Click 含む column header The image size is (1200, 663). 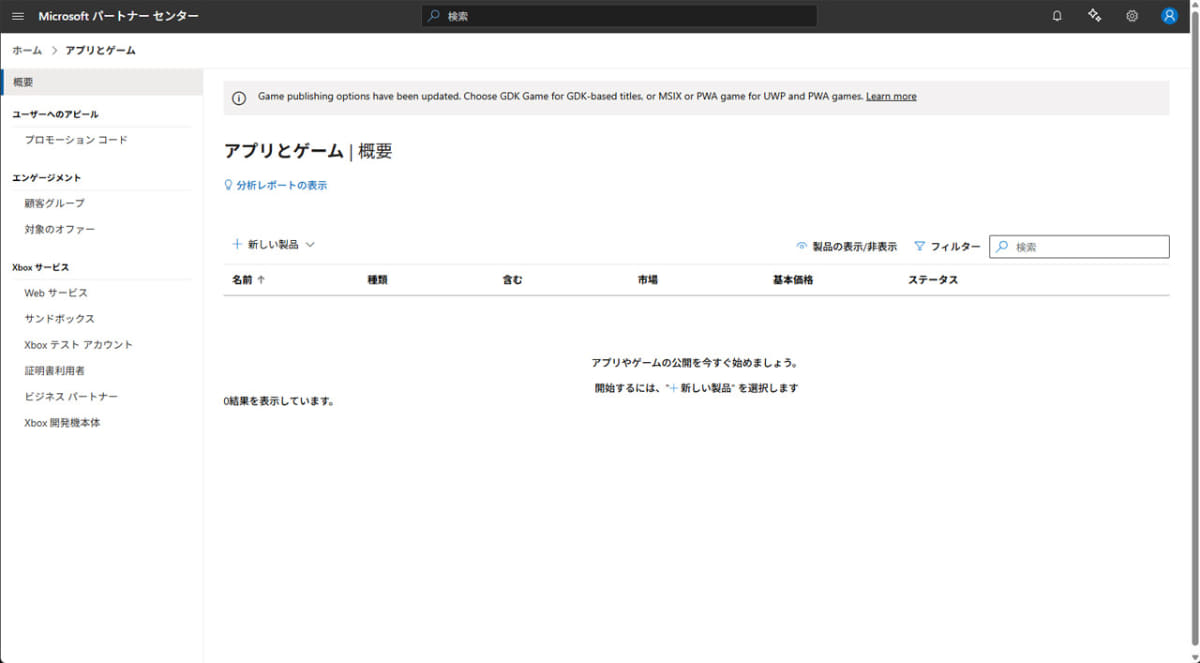[512, 280]
